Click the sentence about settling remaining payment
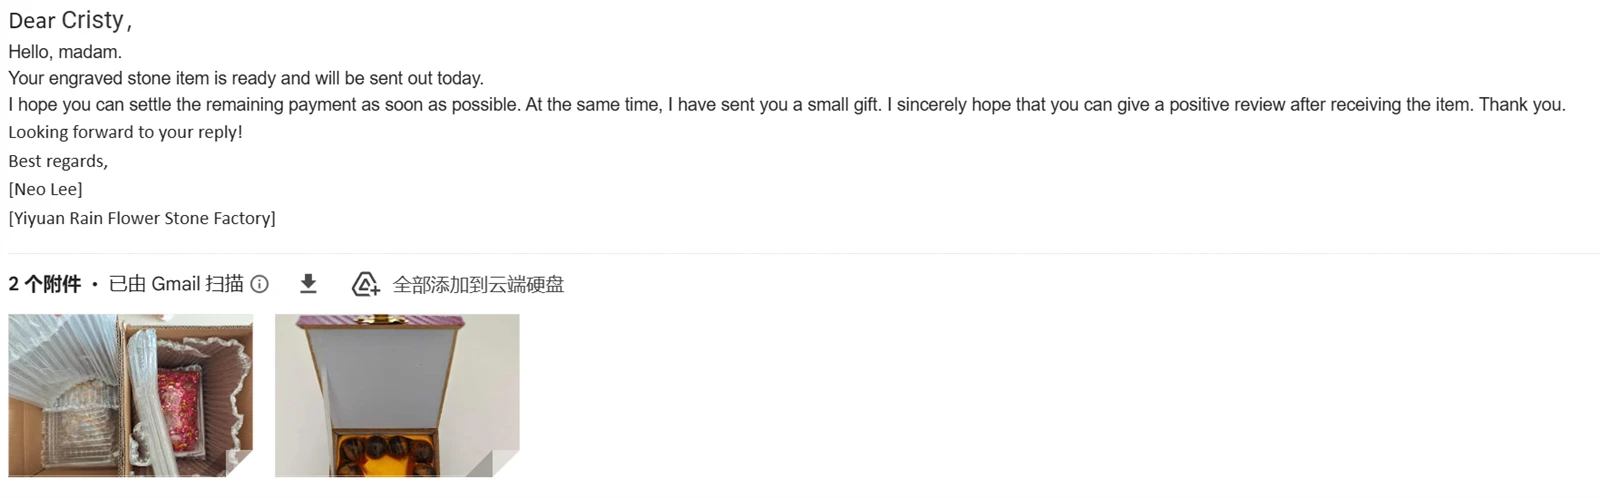The image size is (1600, 498). pyautogui.click(x=265, y=105)
